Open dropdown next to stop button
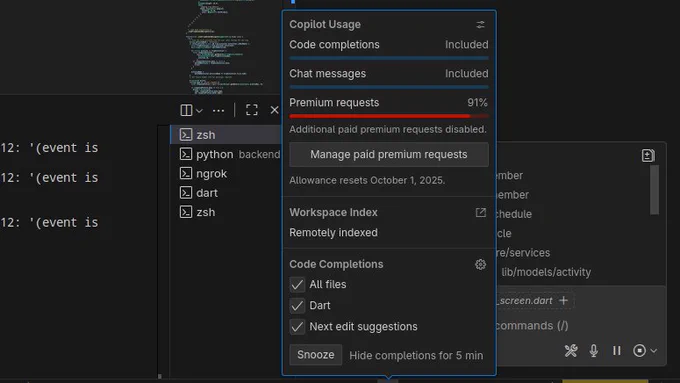This screenshot has width=680, height=383. click(654, 351)
